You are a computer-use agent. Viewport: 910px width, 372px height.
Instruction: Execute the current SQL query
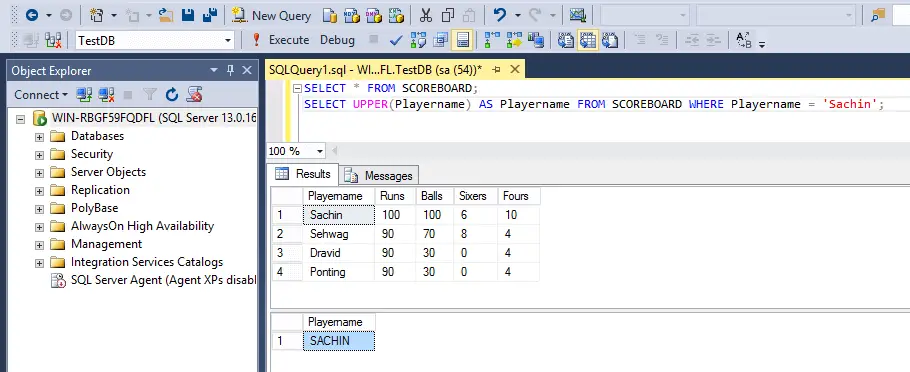(x=281, y=40)
